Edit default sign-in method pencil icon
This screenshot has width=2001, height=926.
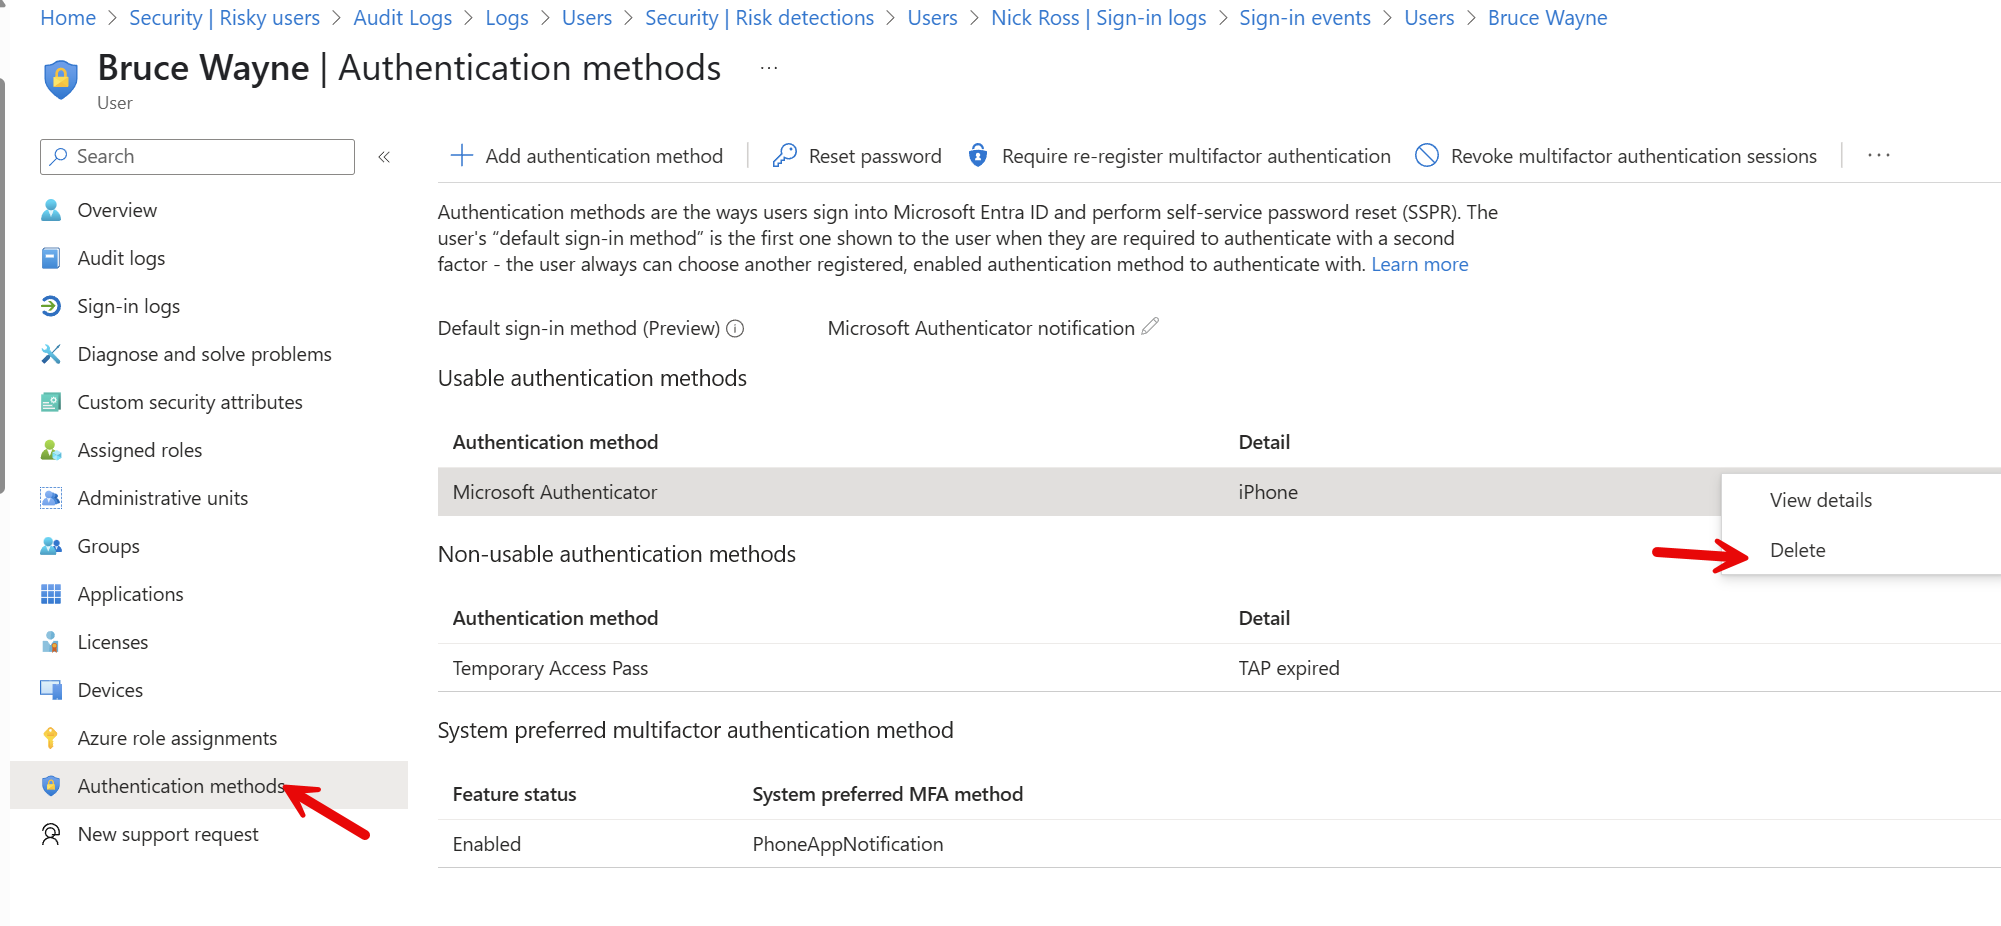click(1151, 326)
